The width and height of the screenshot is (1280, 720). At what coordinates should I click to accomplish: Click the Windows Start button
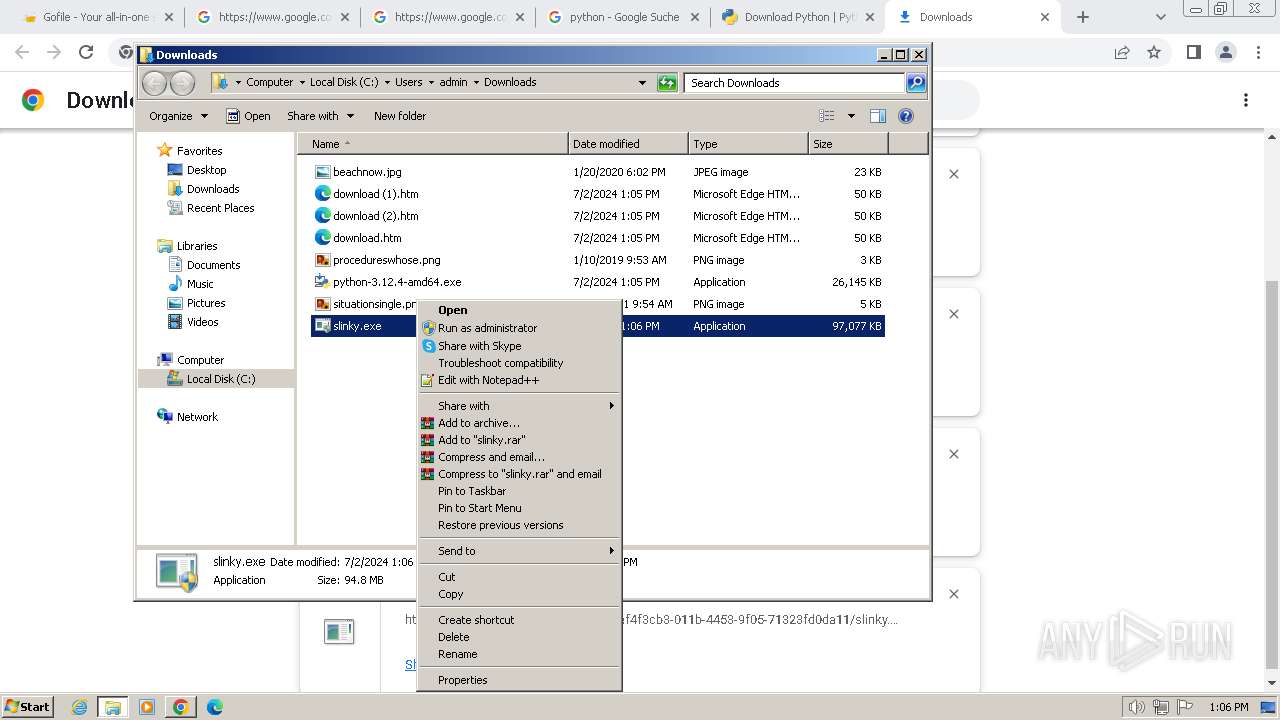27,707
